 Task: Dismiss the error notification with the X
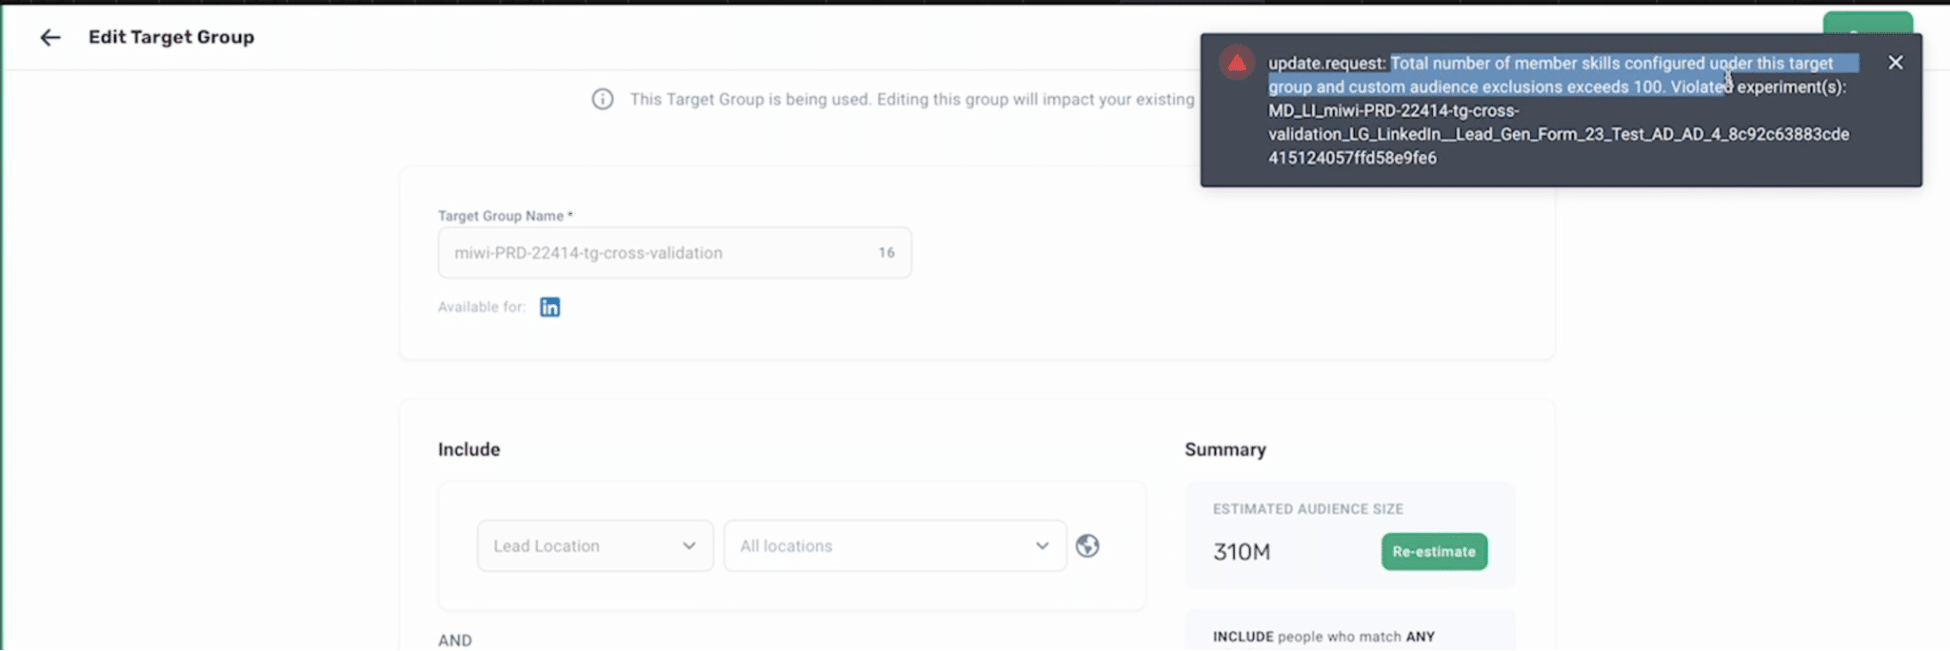click(1895, 62)
